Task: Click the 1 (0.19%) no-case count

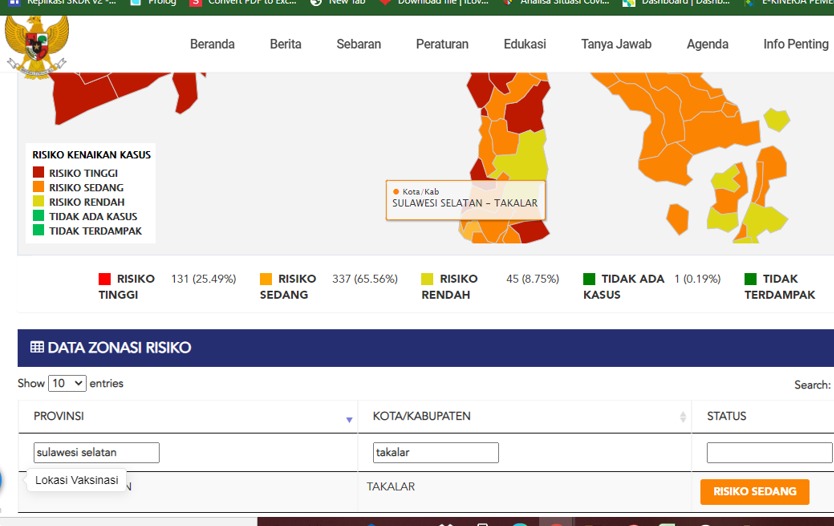Action: click(697, 279)
